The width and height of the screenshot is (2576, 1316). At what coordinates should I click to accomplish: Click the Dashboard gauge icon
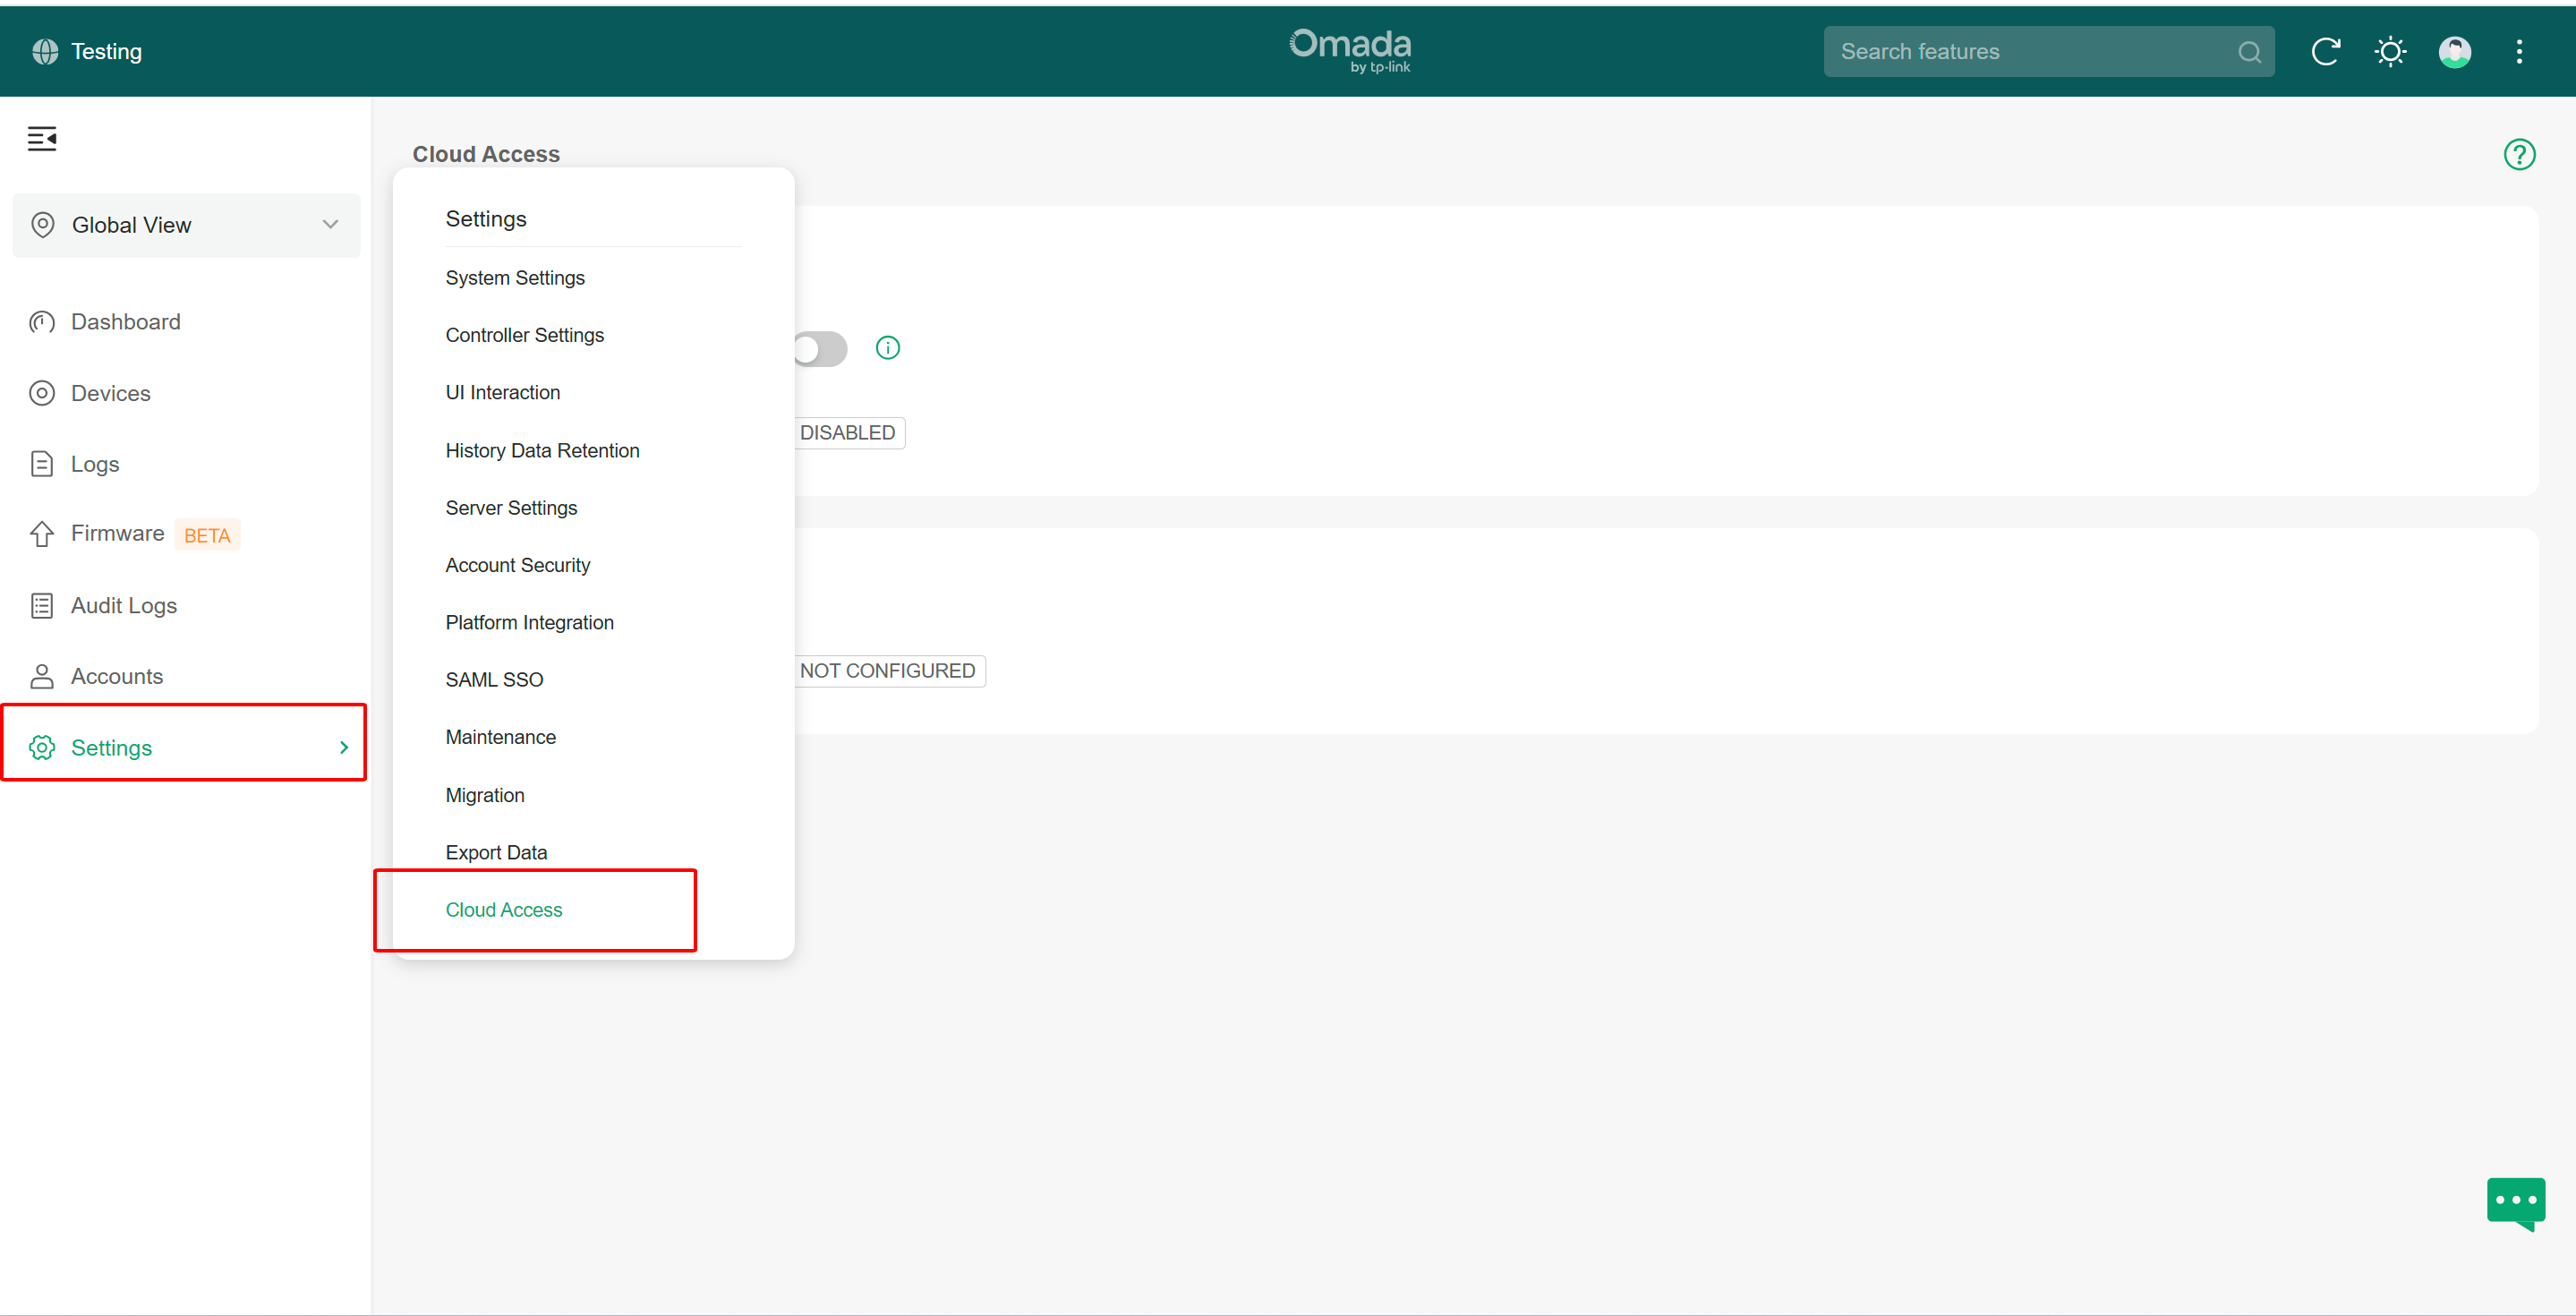[x=42, y=322]
